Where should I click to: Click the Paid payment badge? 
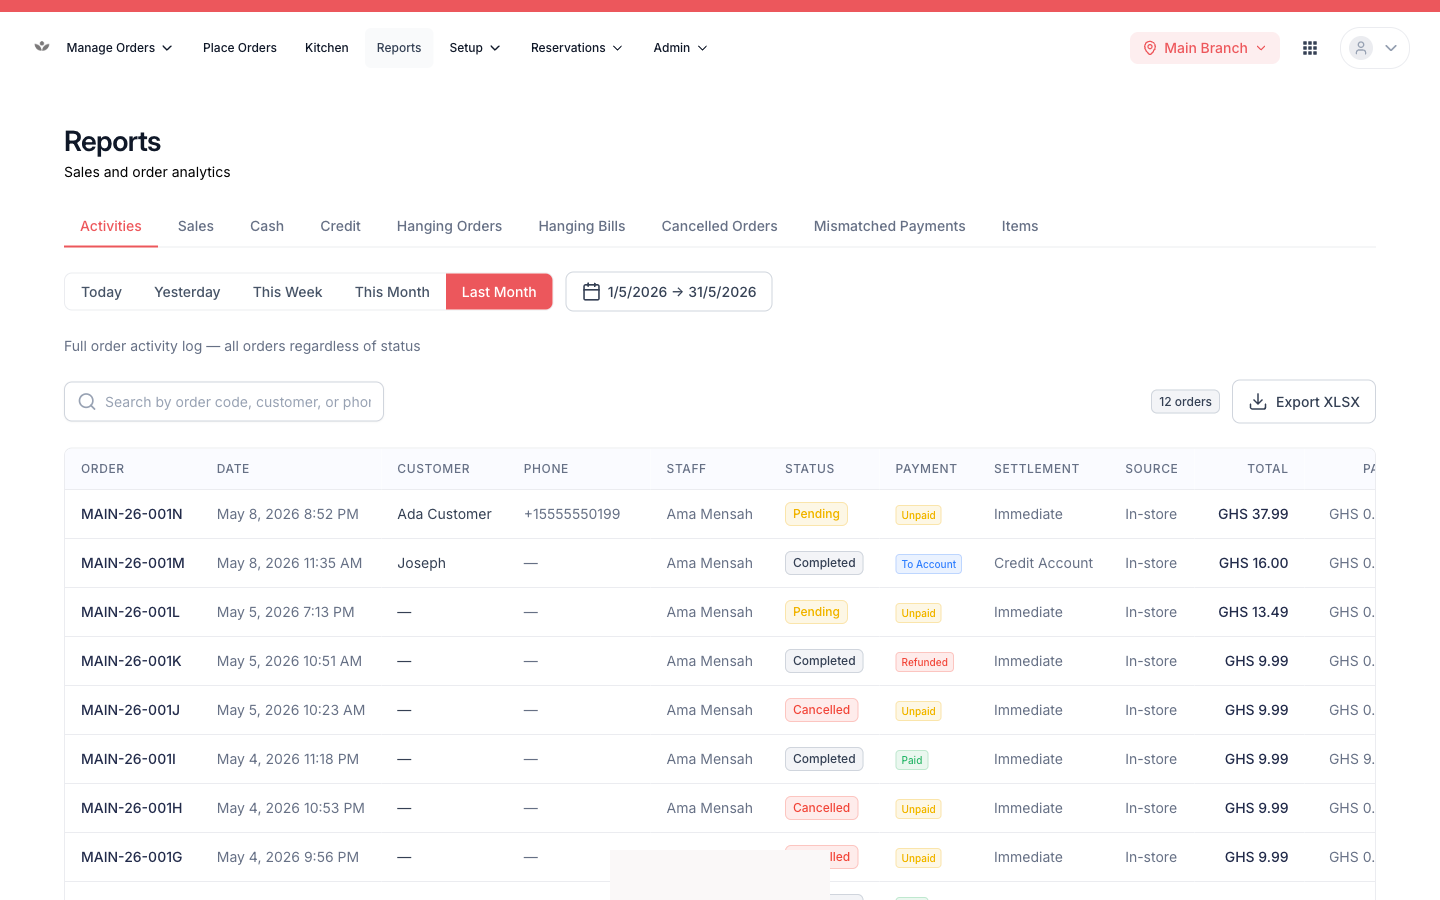(912, 760)
